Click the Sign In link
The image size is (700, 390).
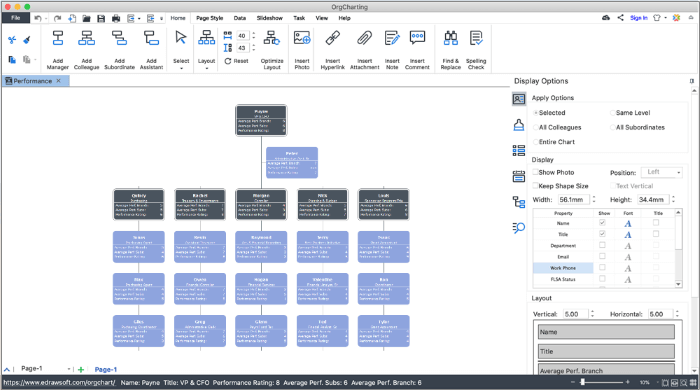coord(639,18)
